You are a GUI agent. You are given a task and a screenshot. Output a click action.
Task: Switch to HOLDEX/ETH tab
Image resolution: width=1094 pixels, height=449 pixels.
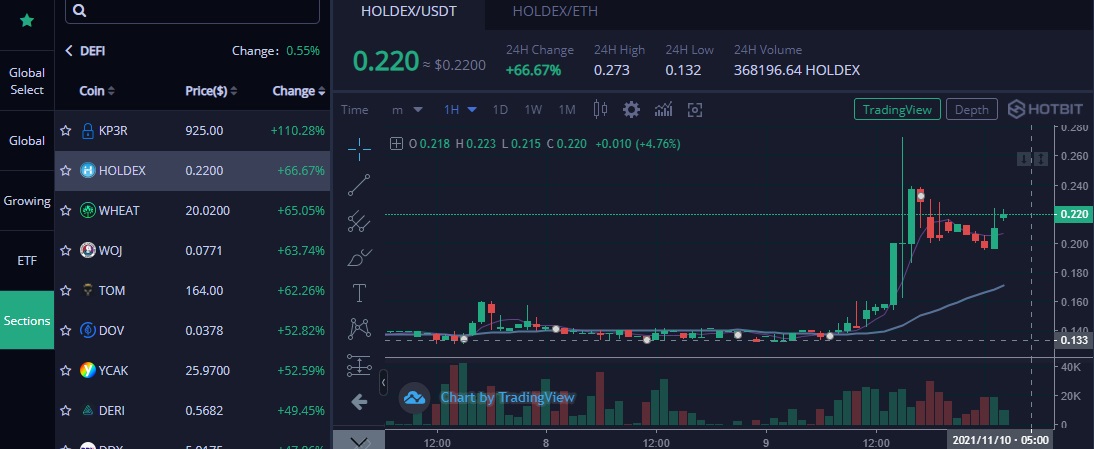(555, 12)
